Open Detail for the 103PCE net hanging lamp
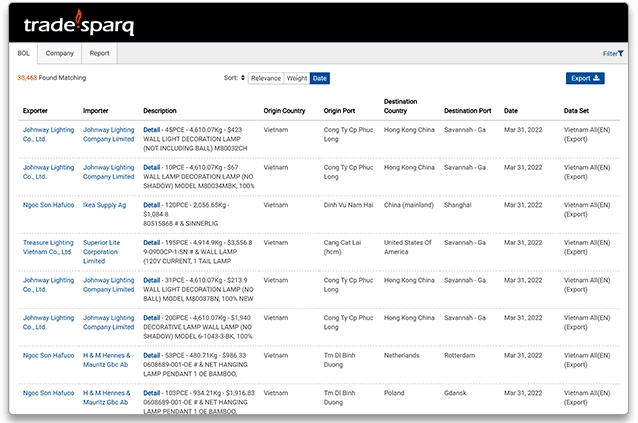638x423 pixels. 151,393
